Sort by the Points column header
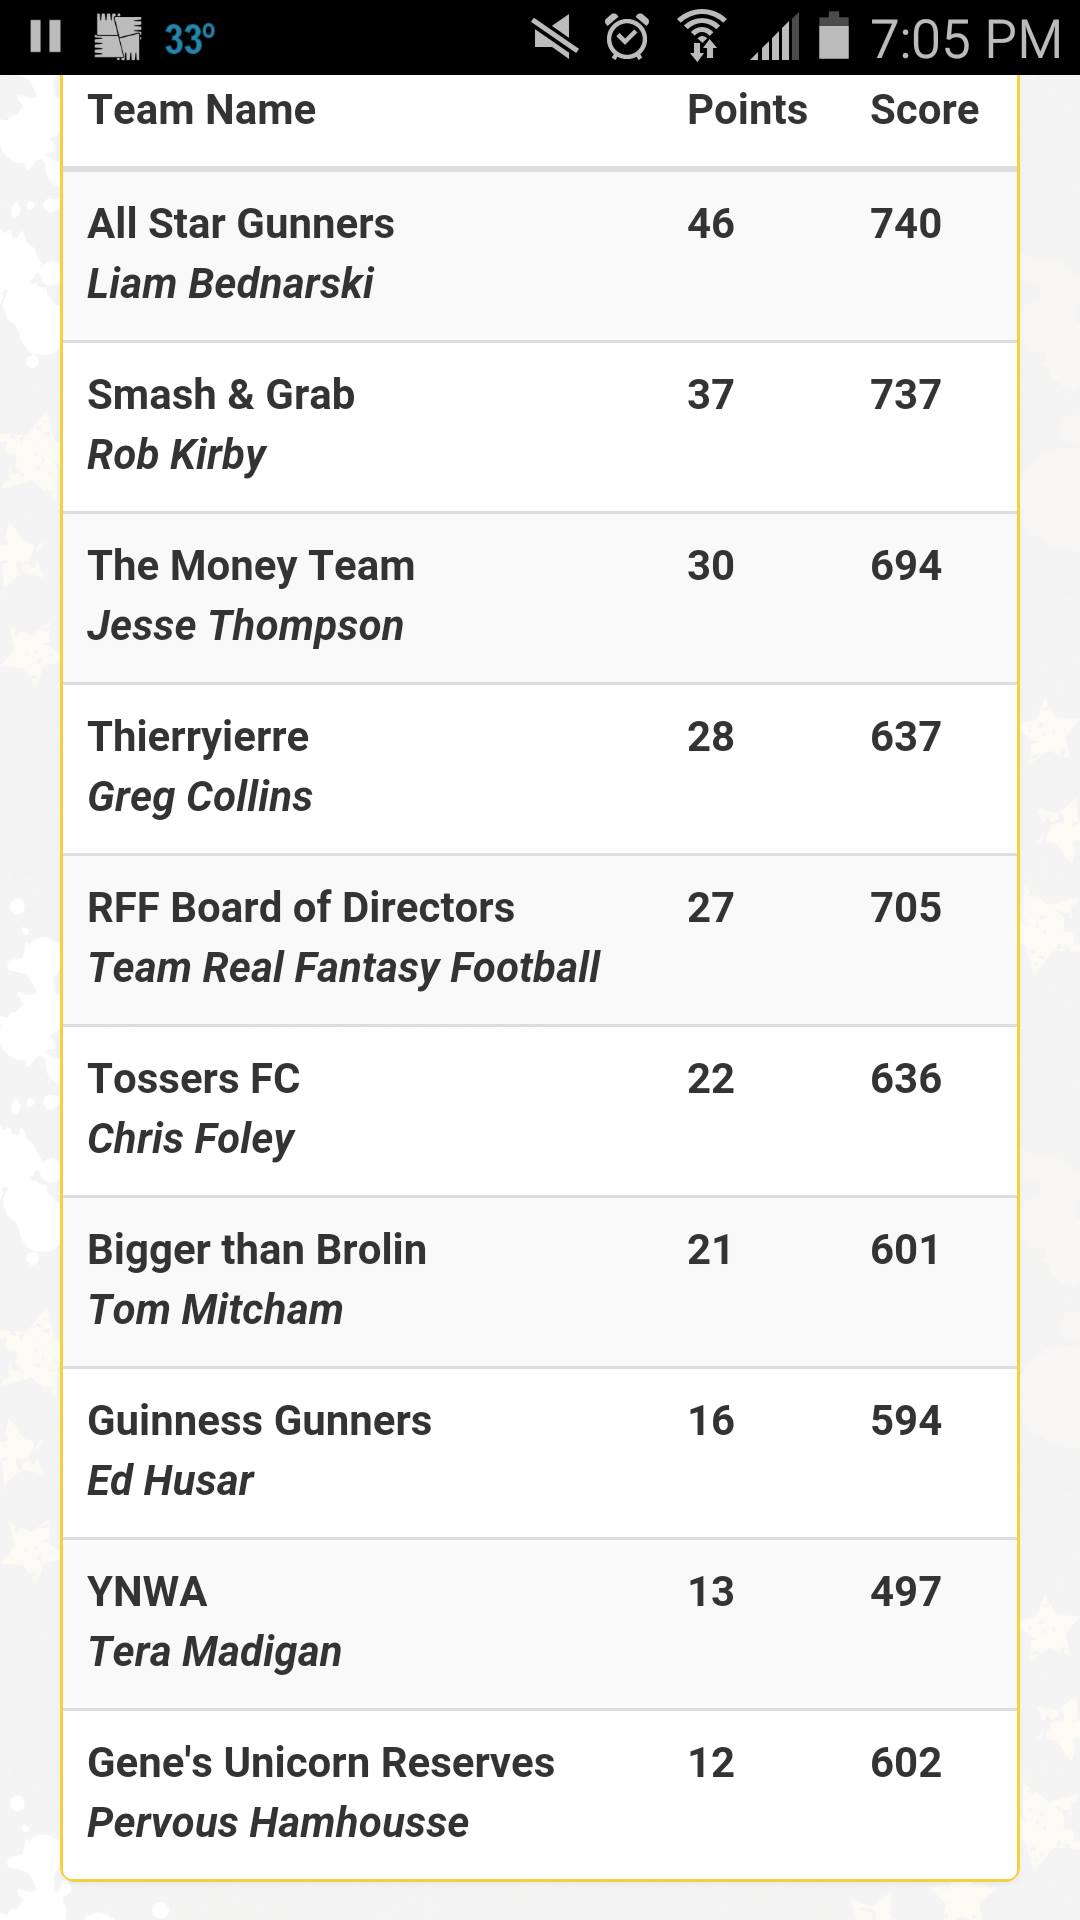 747,110
